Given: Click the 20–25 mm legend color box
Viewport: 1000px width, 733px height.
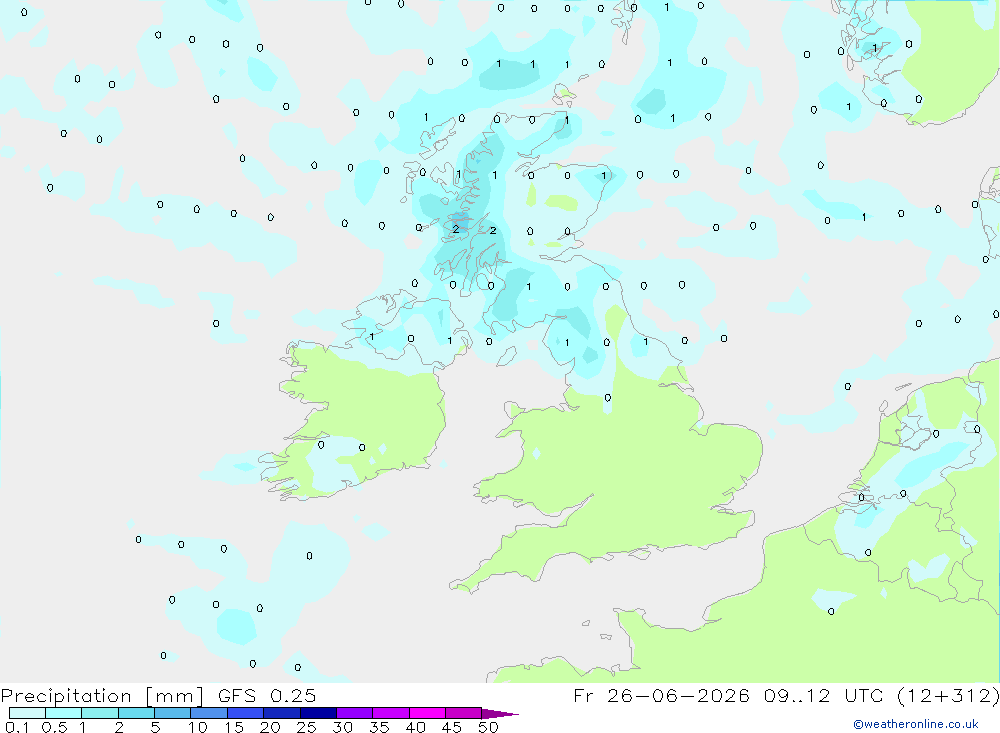Looking at the screenshot, I should tap(282, 713).
